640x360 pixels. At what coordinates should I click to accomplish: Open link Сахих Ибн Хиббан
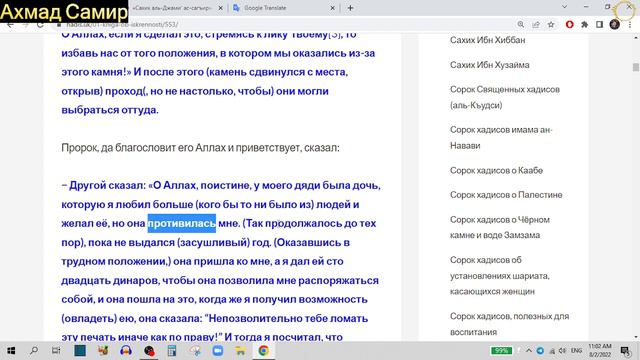487,40
